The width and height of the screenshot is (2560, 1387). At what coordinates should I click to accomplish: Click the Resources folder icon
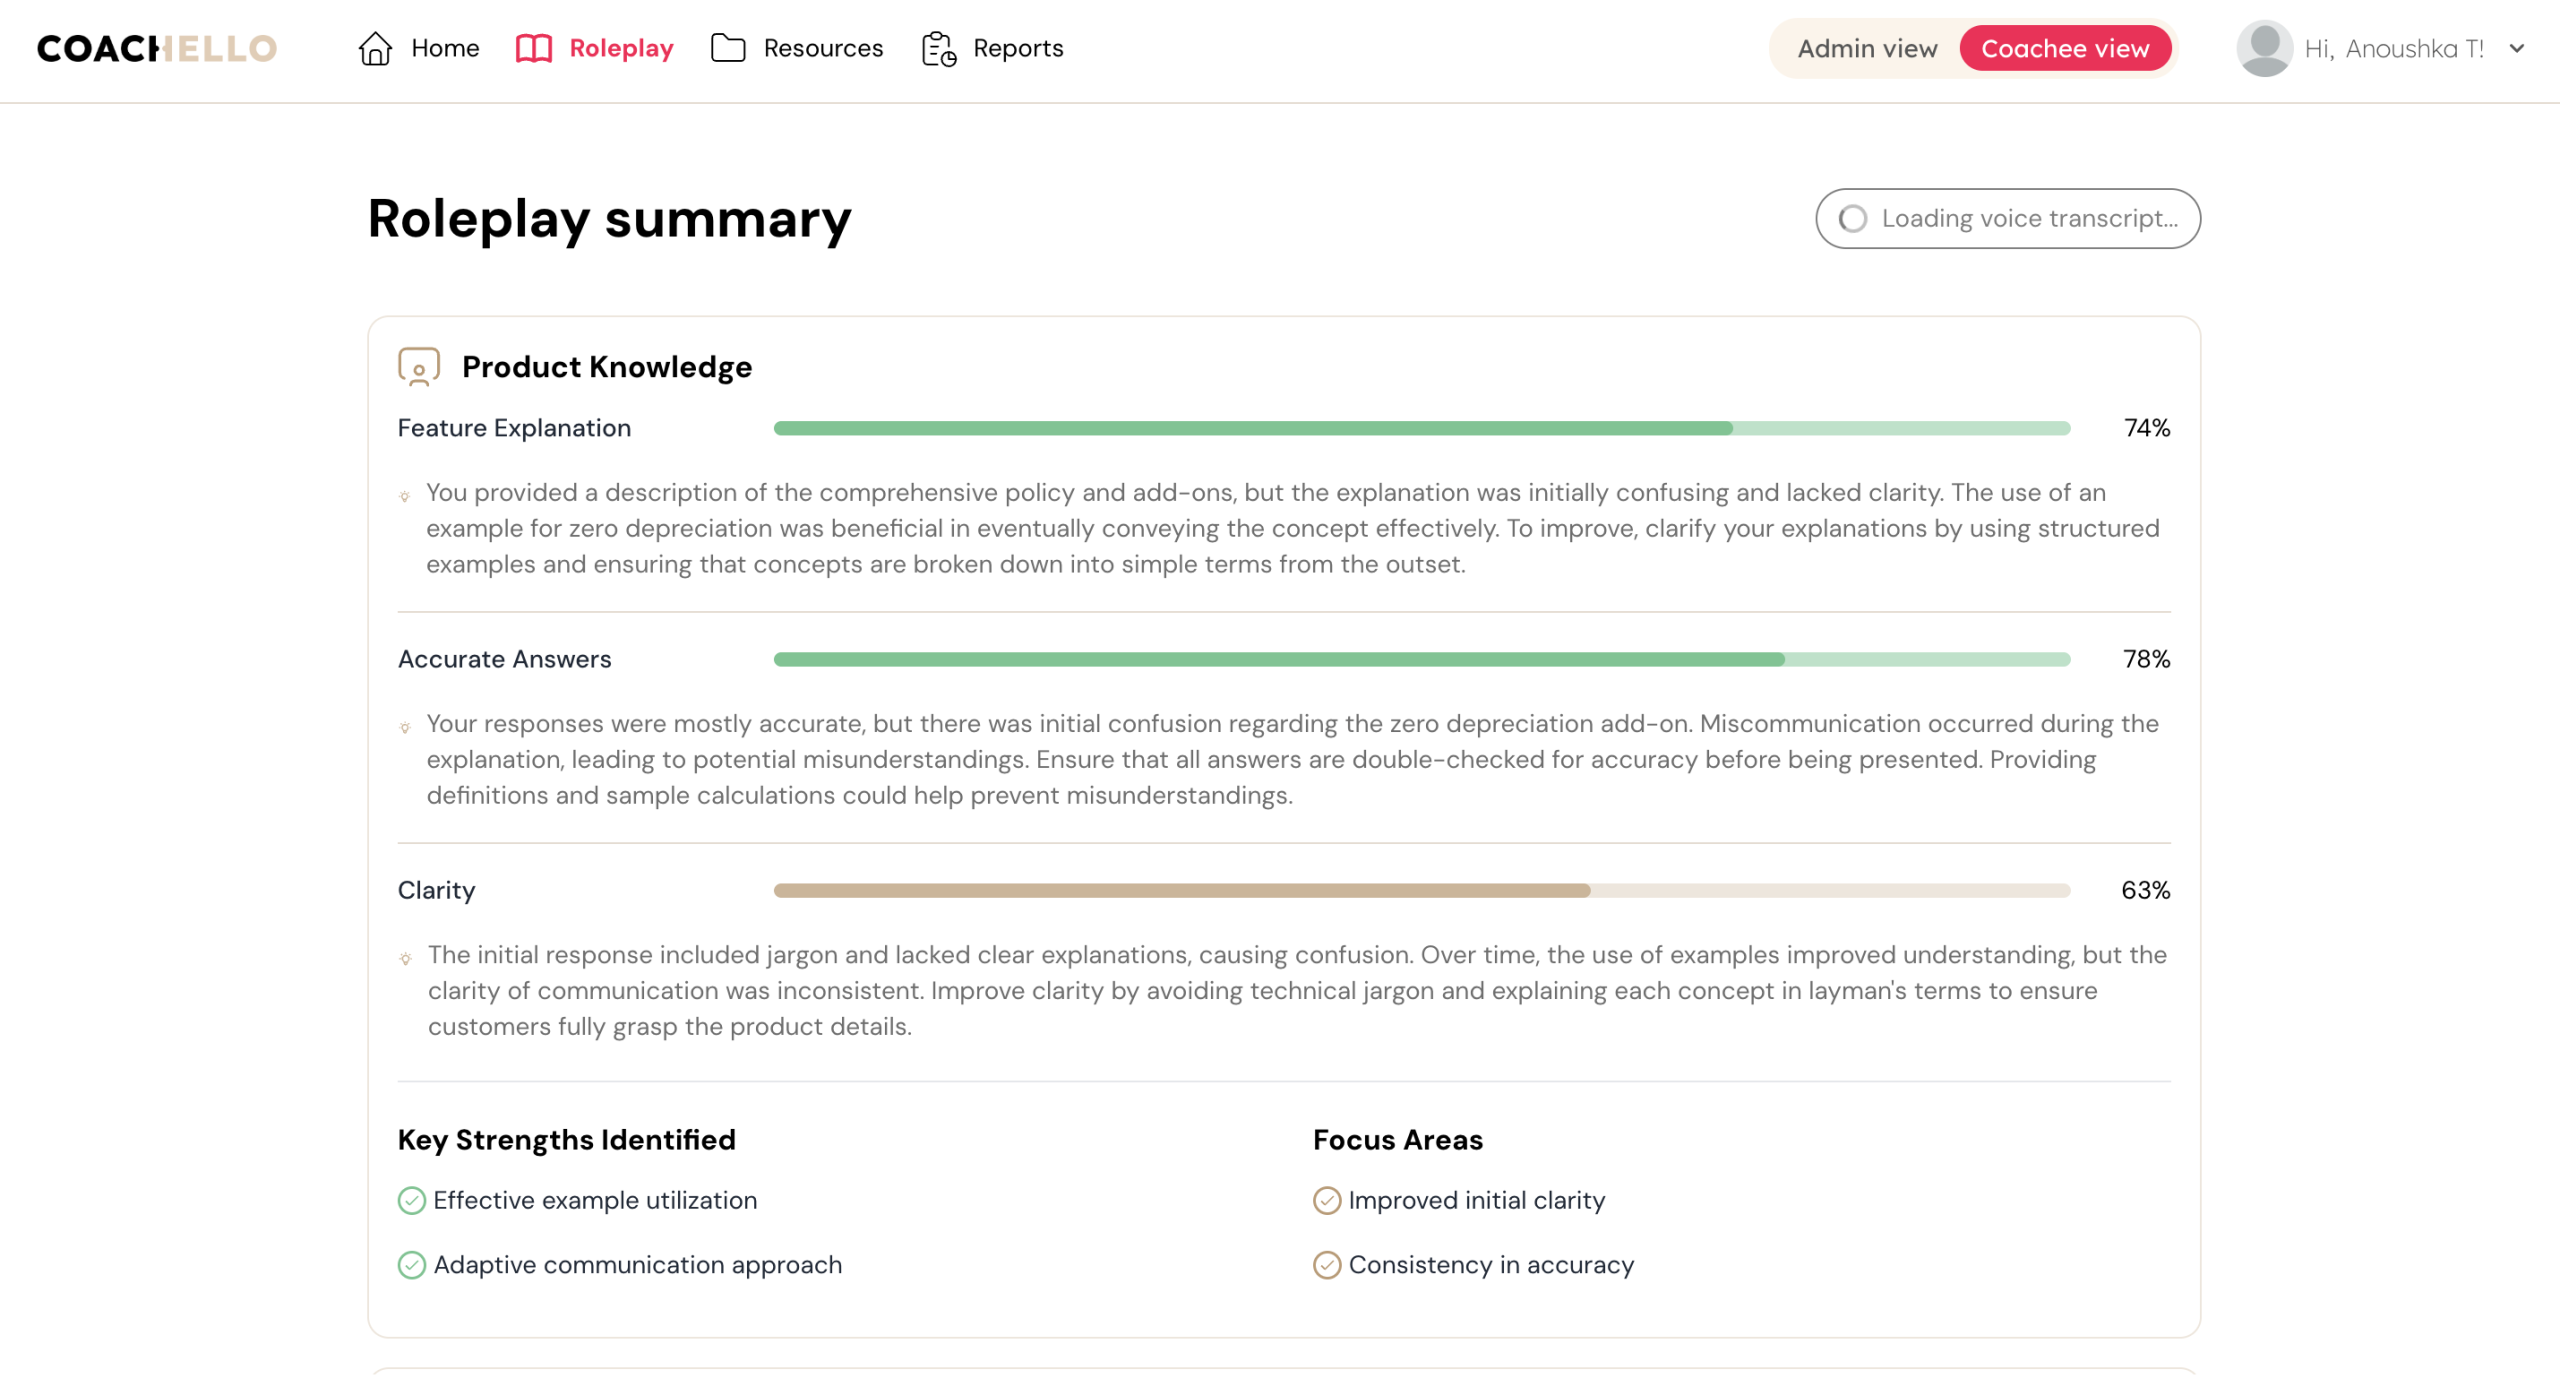tap(727, 48)
